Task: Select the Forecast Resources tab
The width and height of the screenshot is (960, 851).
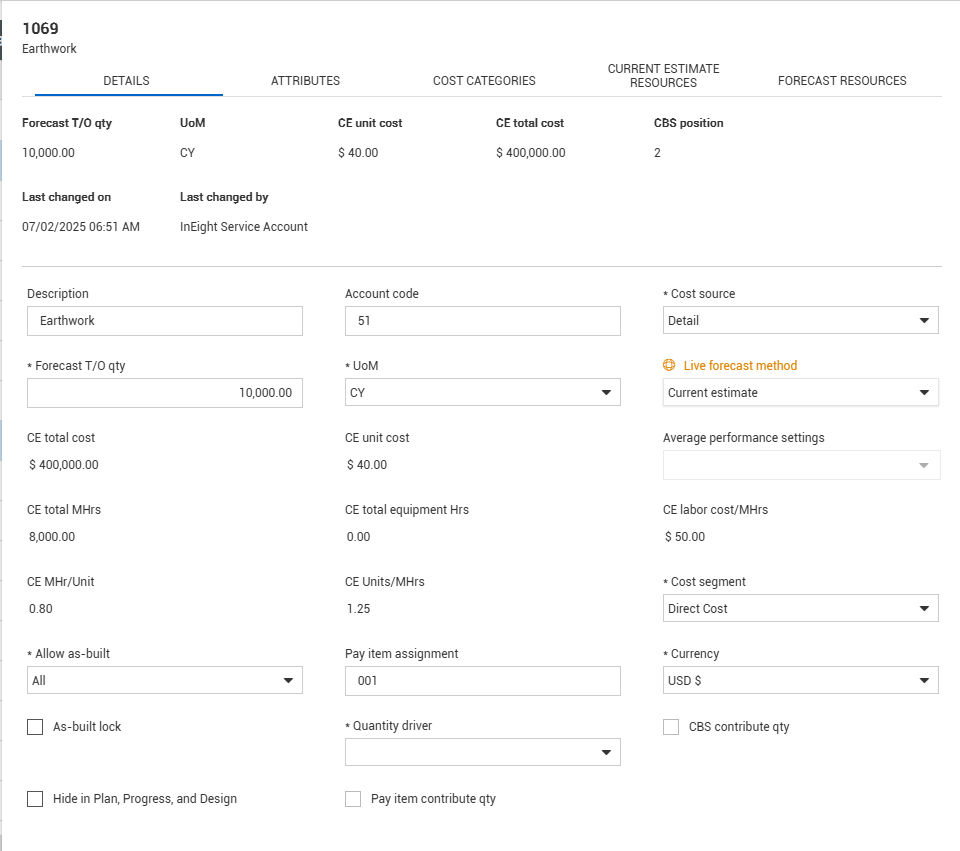Action: click(x=842, y=81)
